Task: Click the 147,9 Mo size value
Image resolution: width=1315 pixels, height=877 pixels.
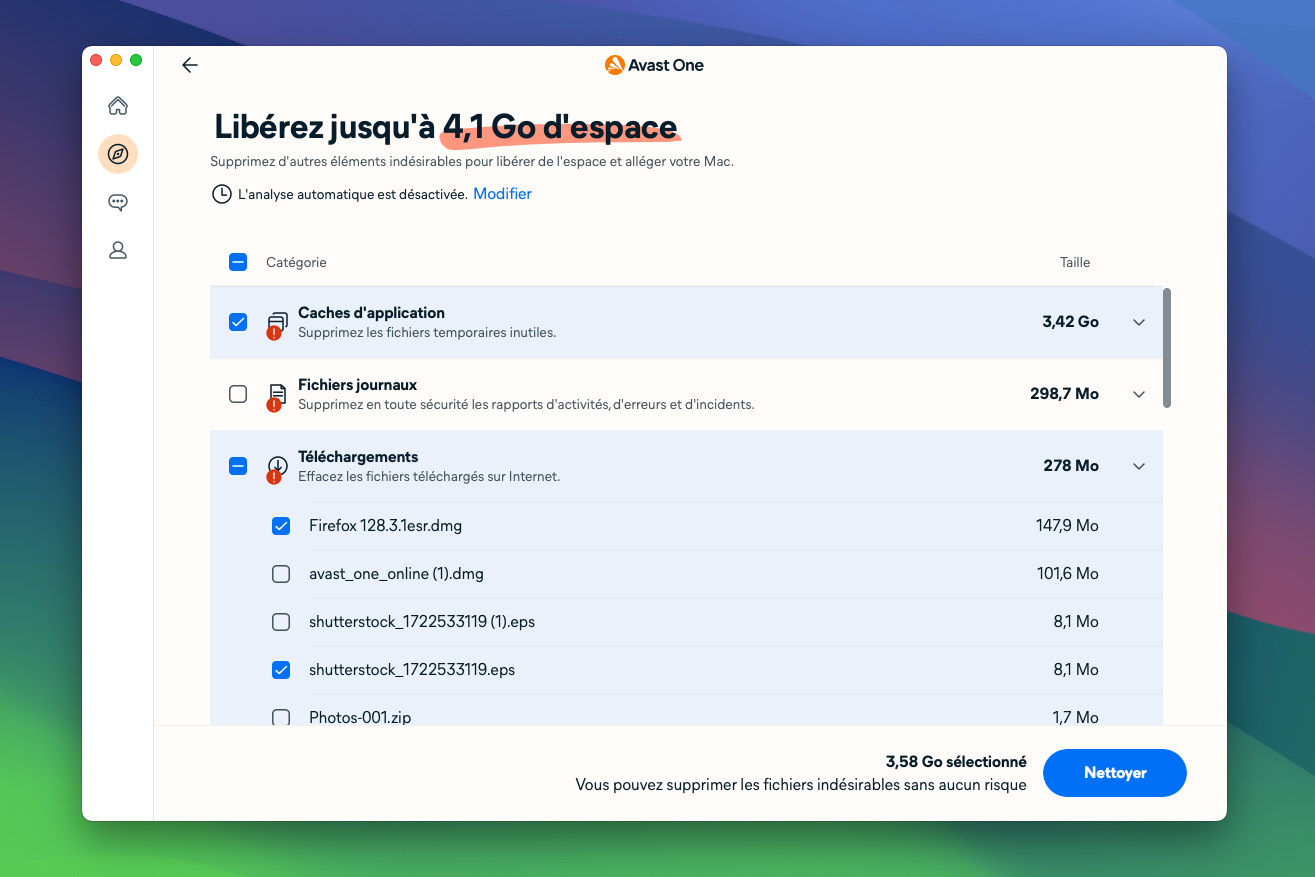Action: pyautogui.click(x=1067, y=526)
